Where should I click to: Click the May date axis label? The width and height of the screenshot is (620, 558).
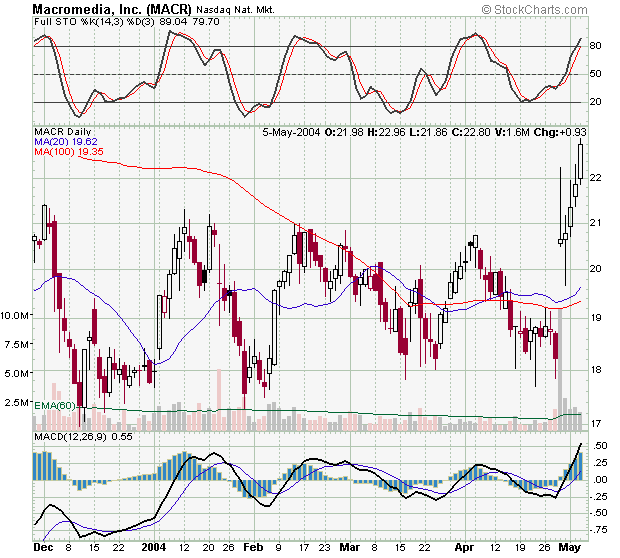tap(569, 547)
